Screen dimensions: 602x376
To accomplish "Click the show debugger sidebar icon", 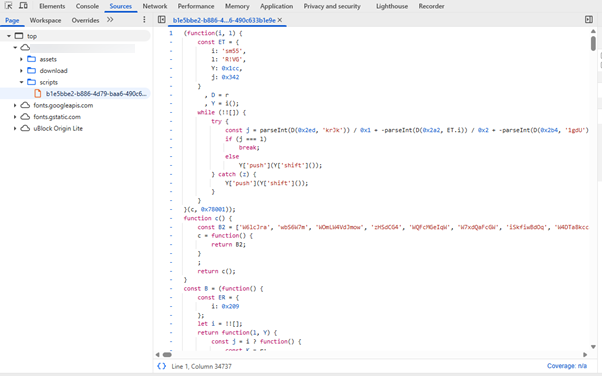I will click(x=589, y=20).
